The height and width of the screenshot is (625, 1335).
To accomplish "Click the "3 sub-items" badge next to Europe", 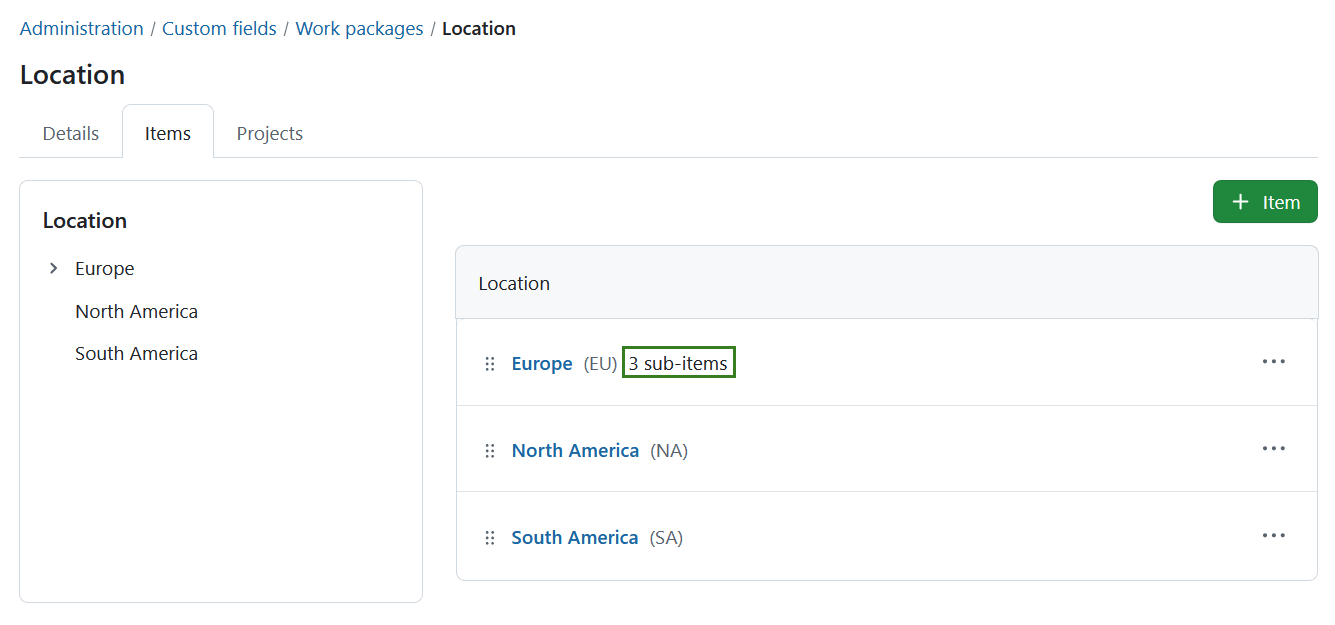I will (678, 362).
